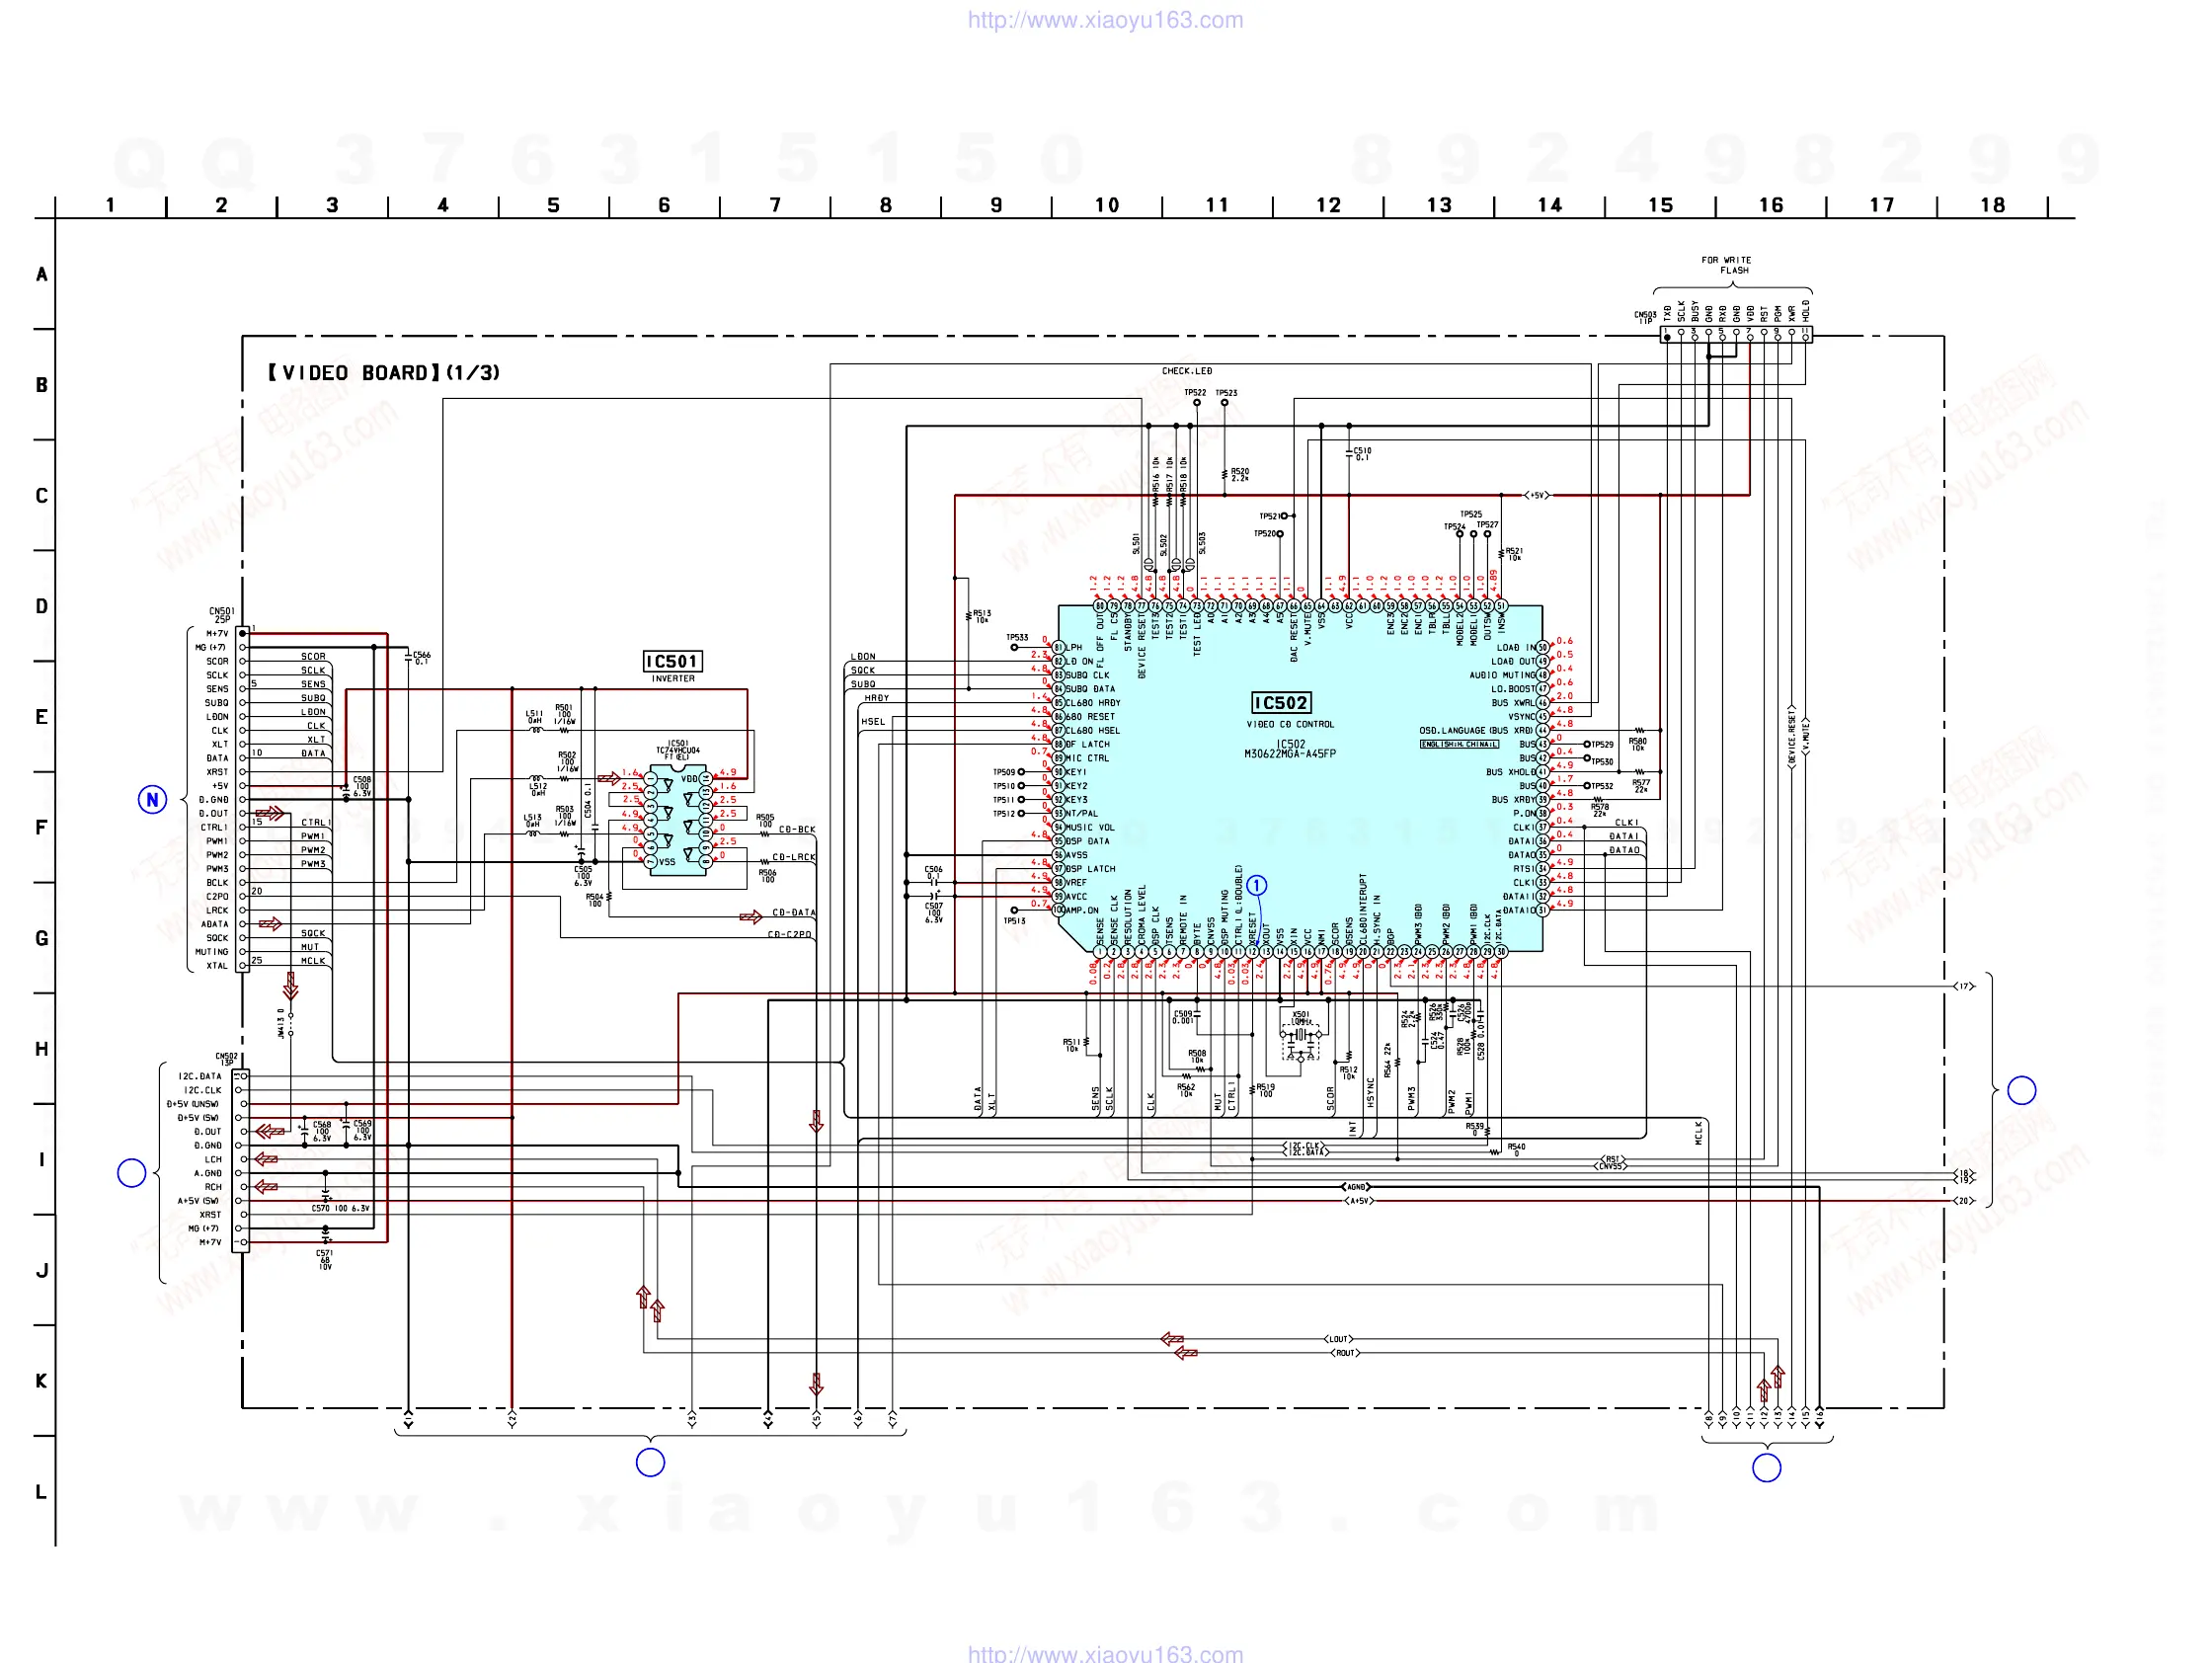Click the circled 1 waveform marker in IC502
The height and width of the screenshot is (1663, 2212).
(x=1257, y=885)
